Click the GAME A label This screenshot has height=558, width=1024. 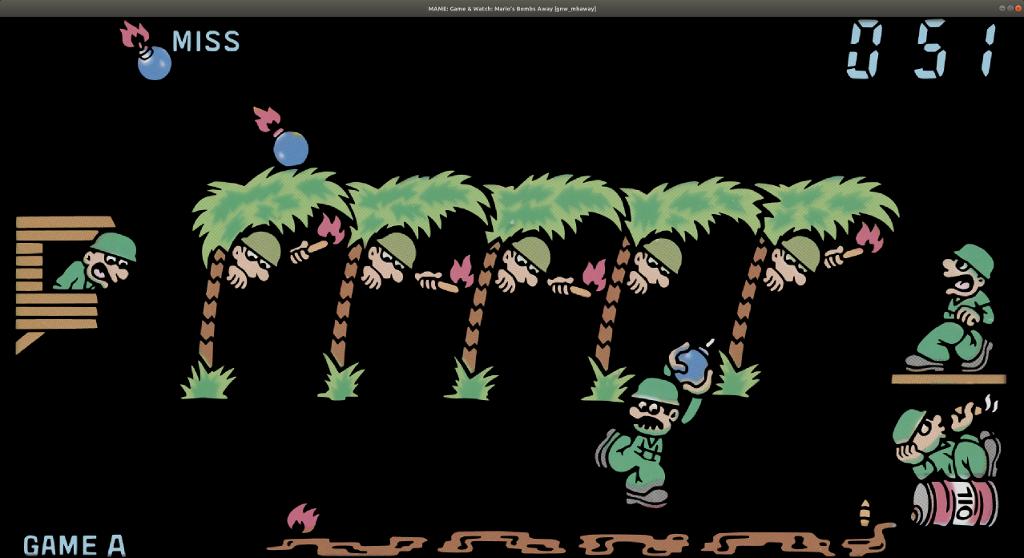pyautogui.click(x=74, y=545)
